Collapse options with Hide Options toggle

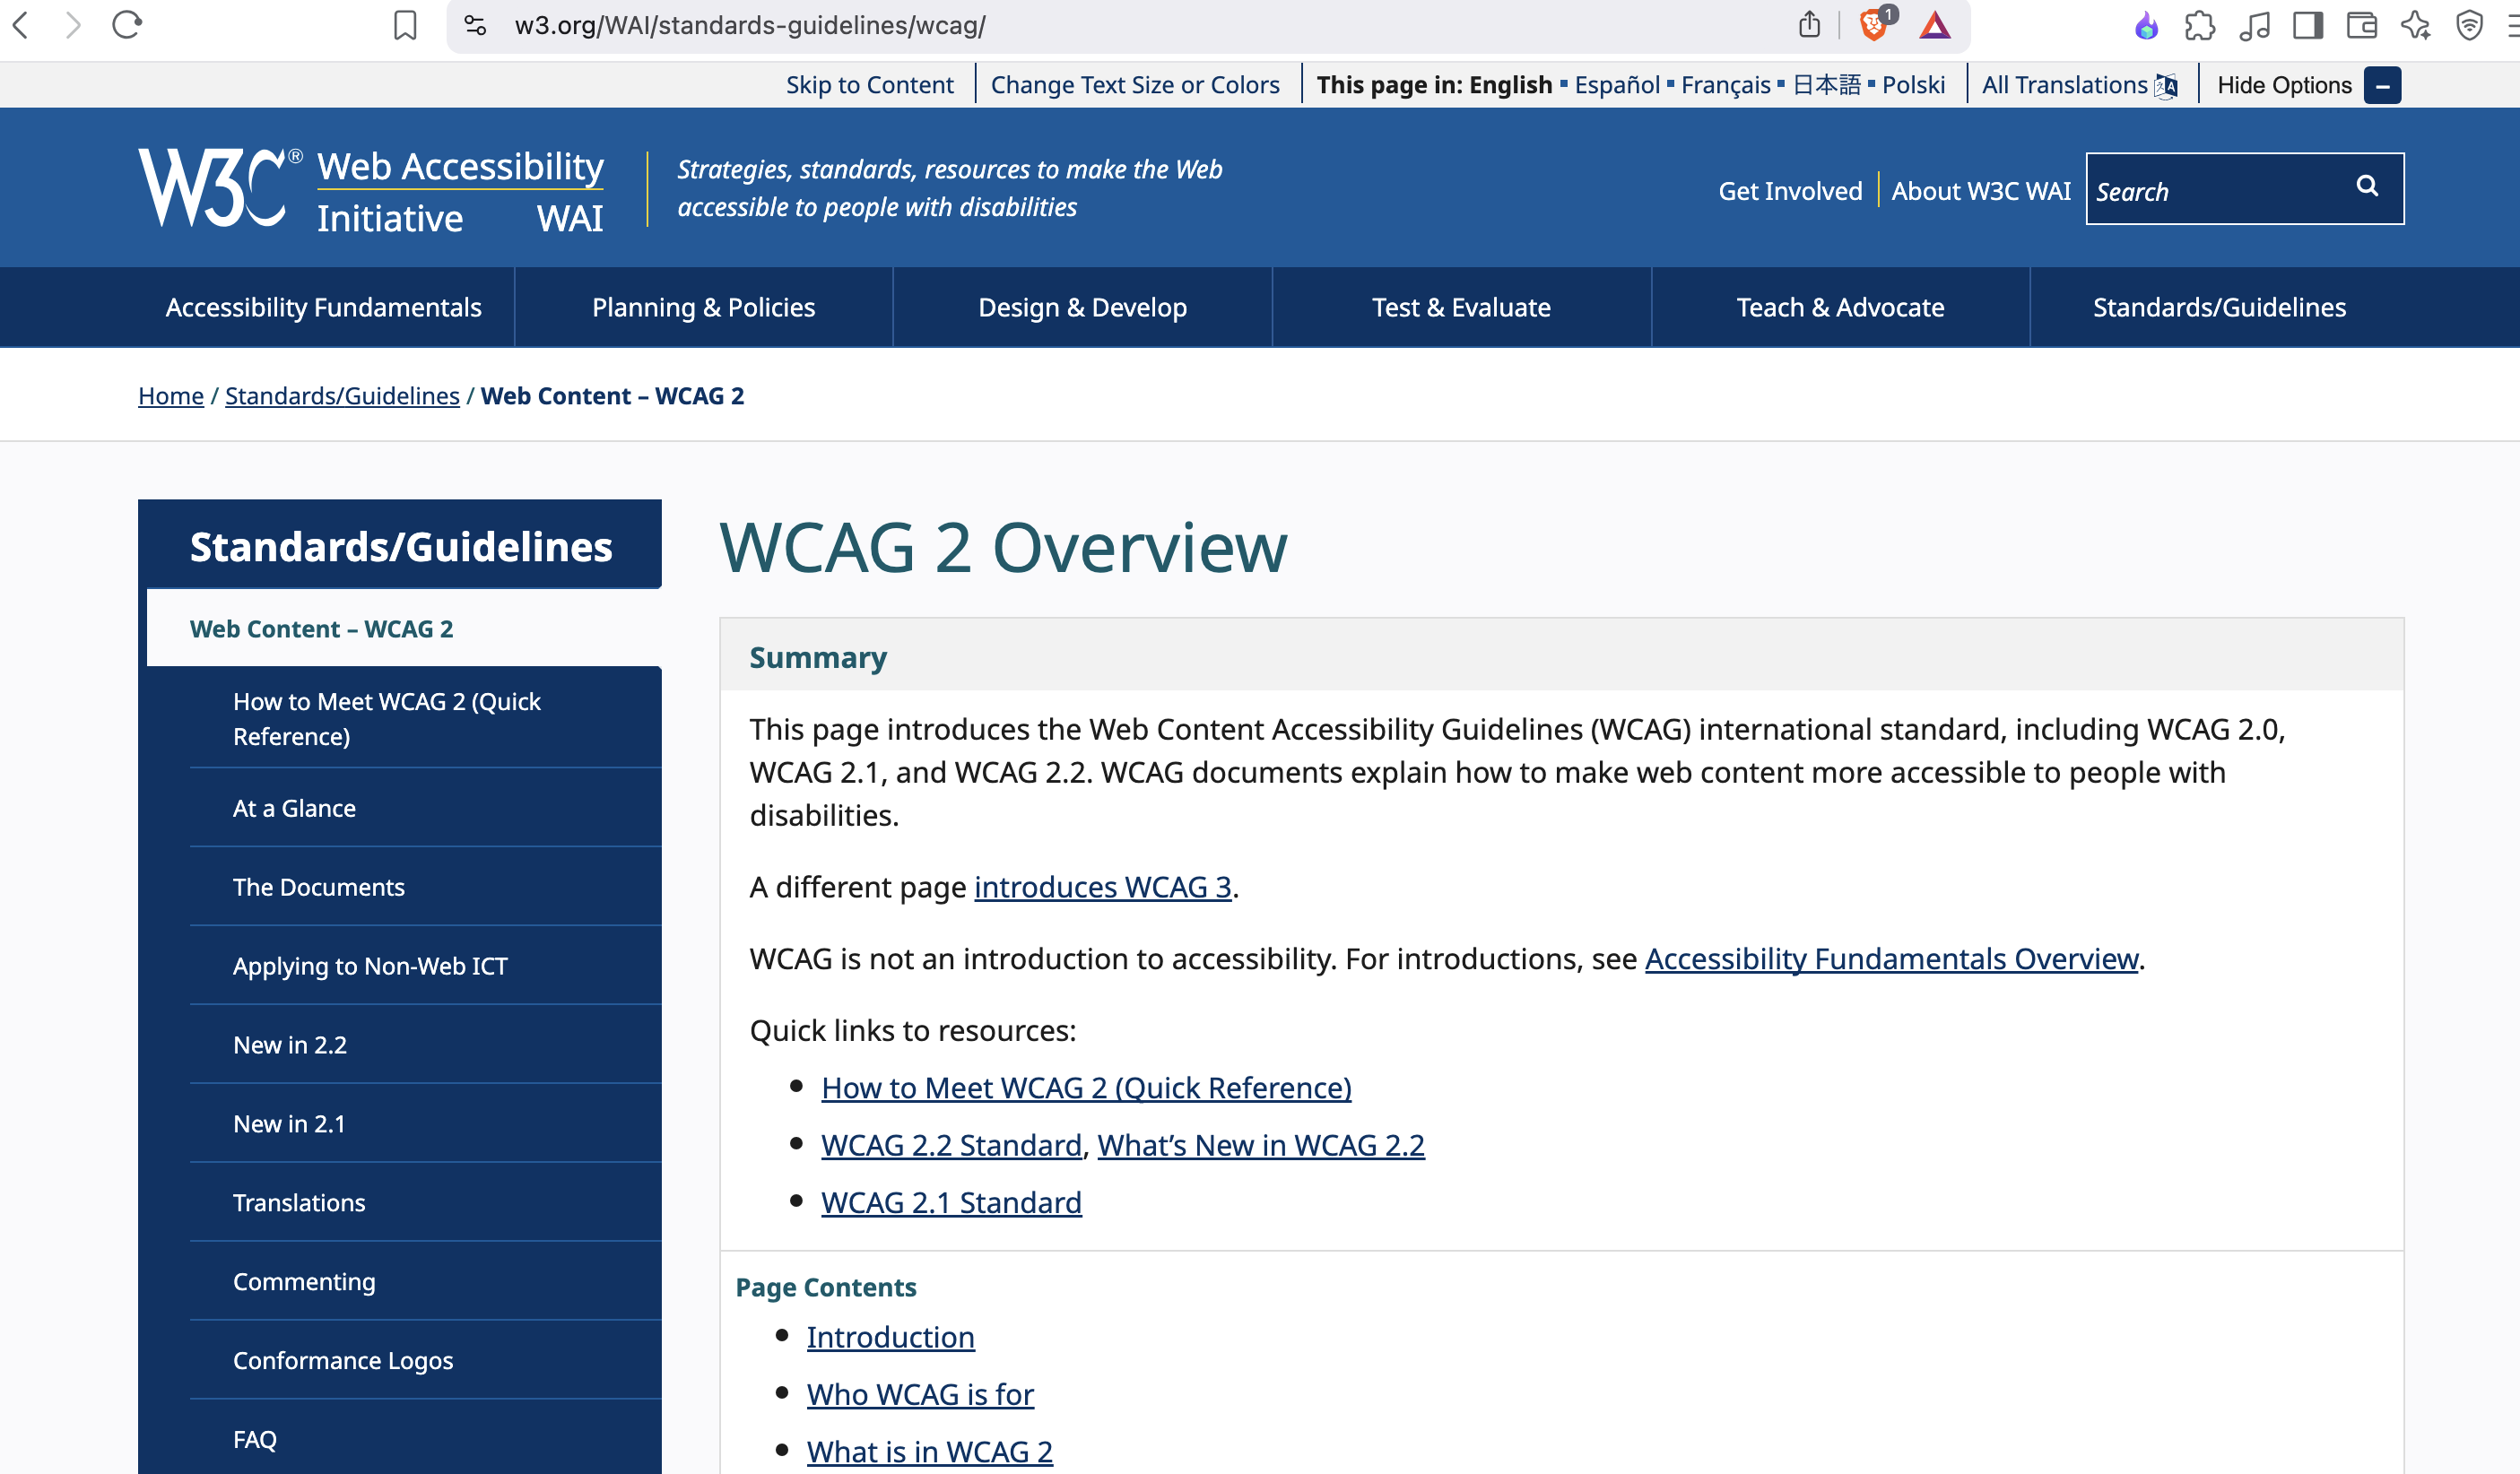(x=2382, y=86)
